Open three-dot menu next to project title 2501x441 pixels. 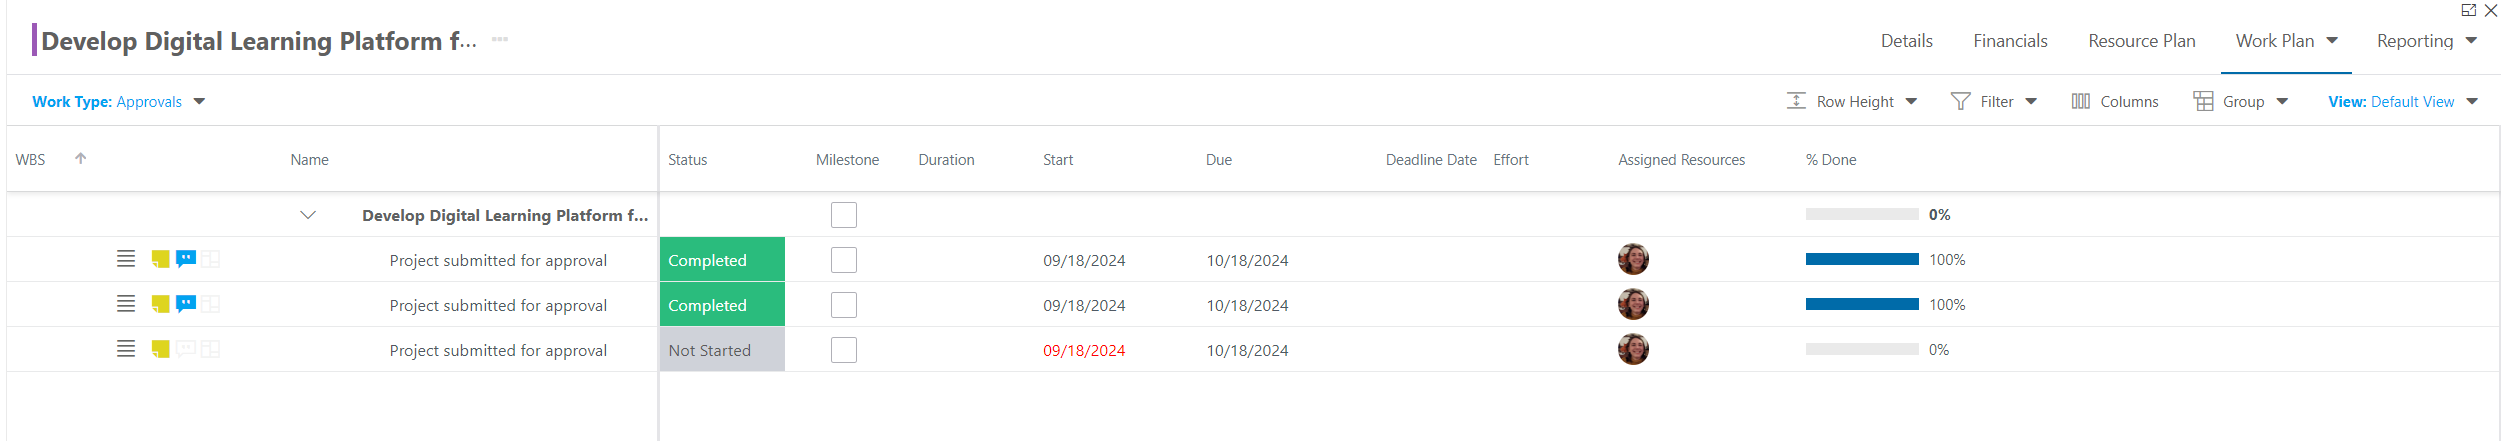point(500,40)
